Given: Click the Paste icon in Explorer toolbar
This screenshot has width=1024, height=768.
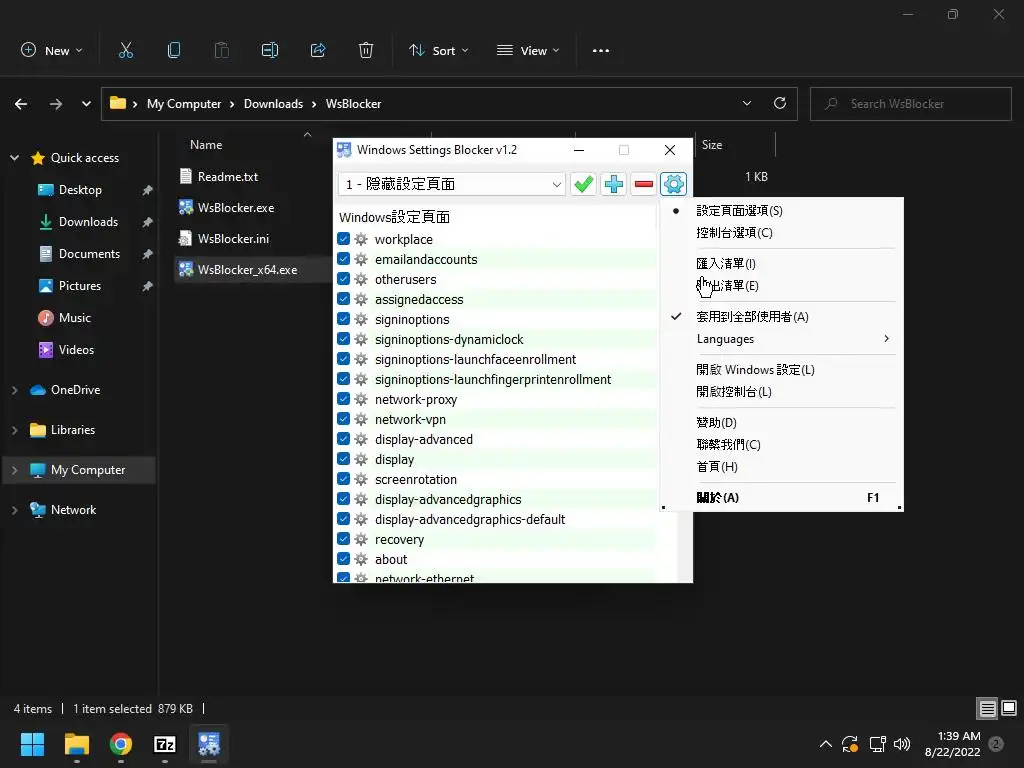Looking at the screenshot, I should click(222, 50).
